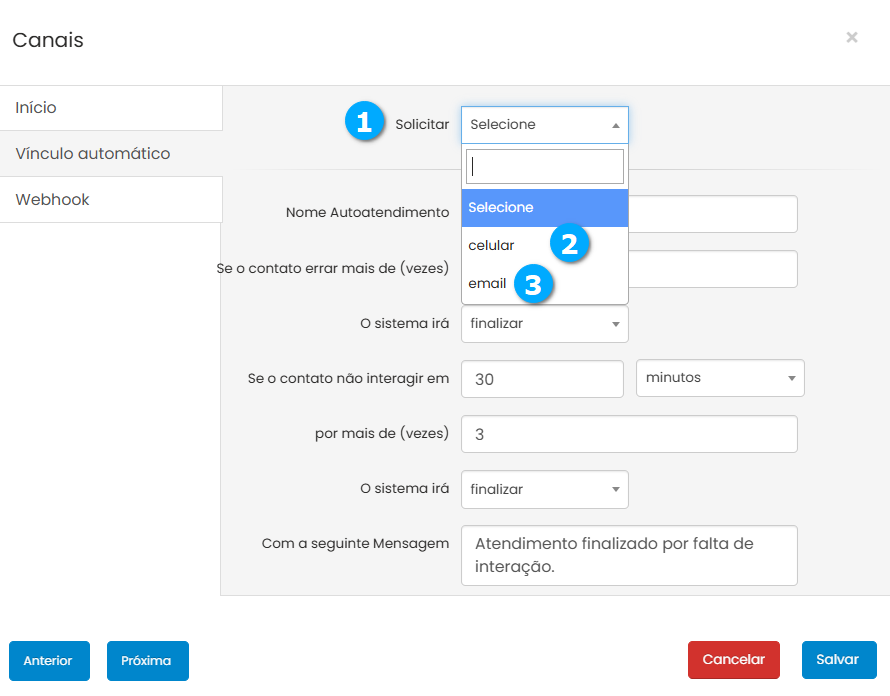
Task: Switch to the Início tab
Action: 110,108
